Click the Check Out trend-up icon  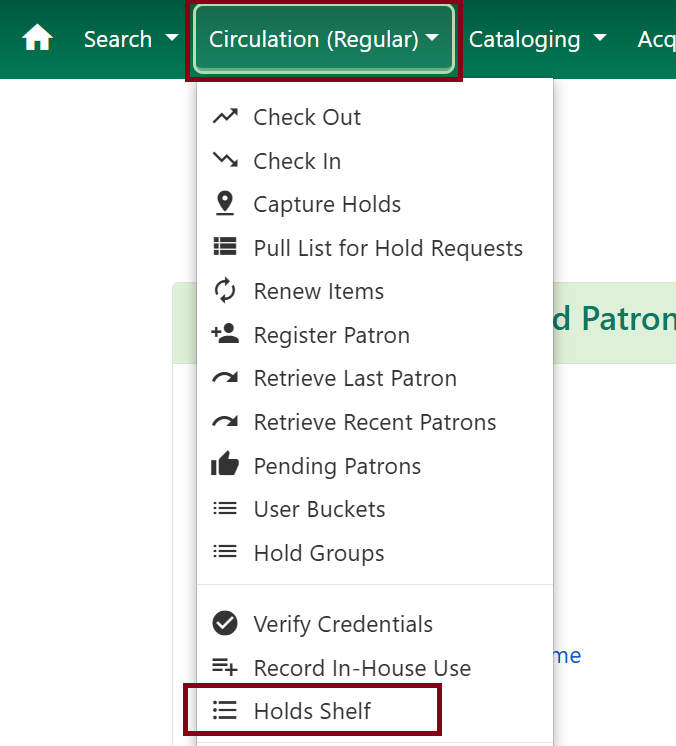click(225, 117)
